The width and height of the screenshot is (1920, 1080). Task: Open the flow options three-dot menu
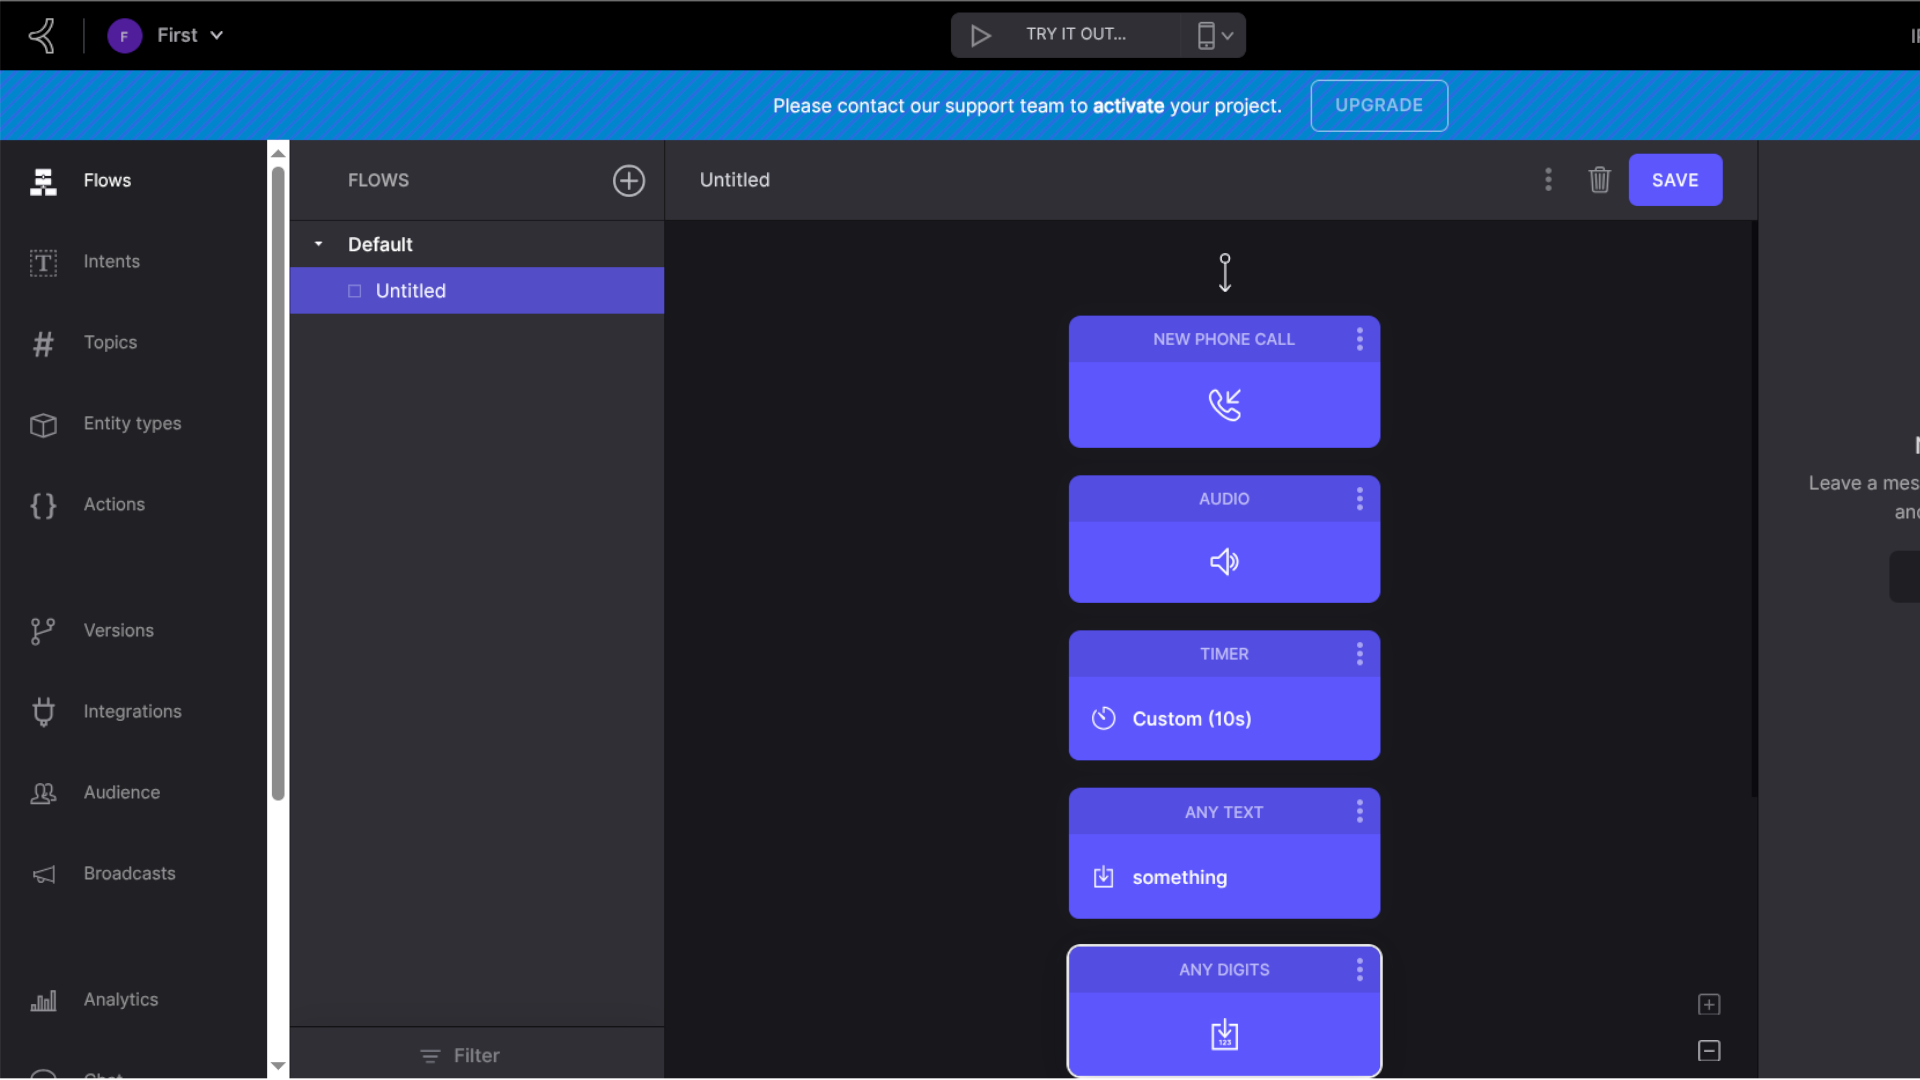tap(1548, 180)
